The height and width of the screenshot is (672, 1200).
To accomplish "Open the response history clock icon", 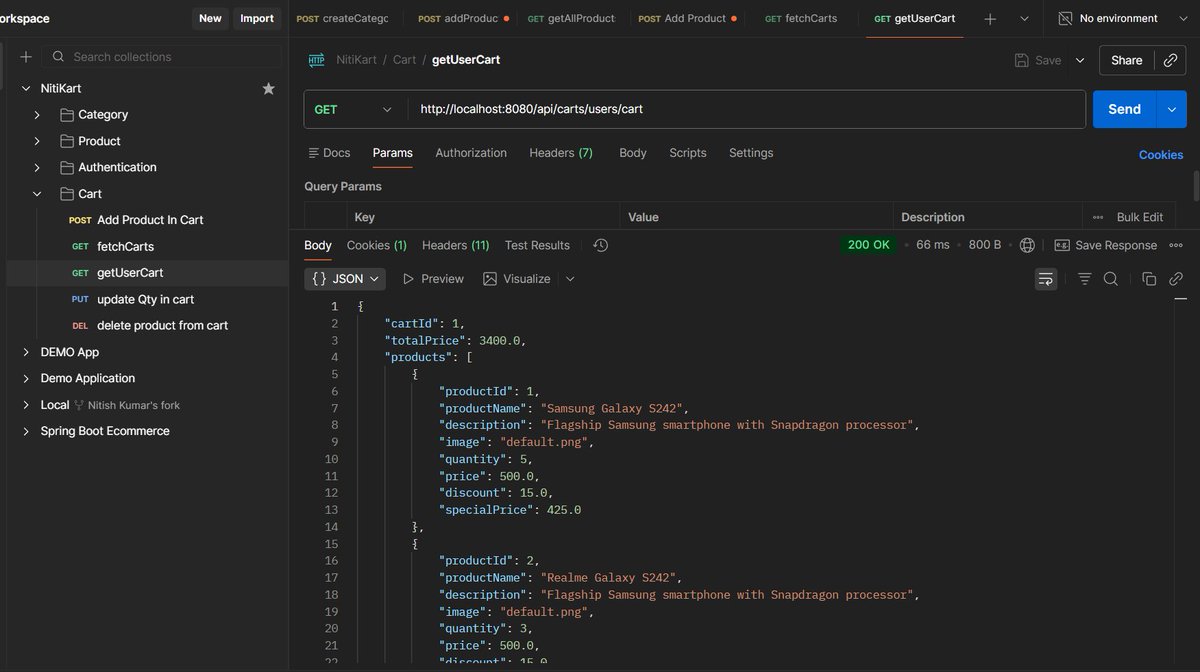I will click(600, 245).
